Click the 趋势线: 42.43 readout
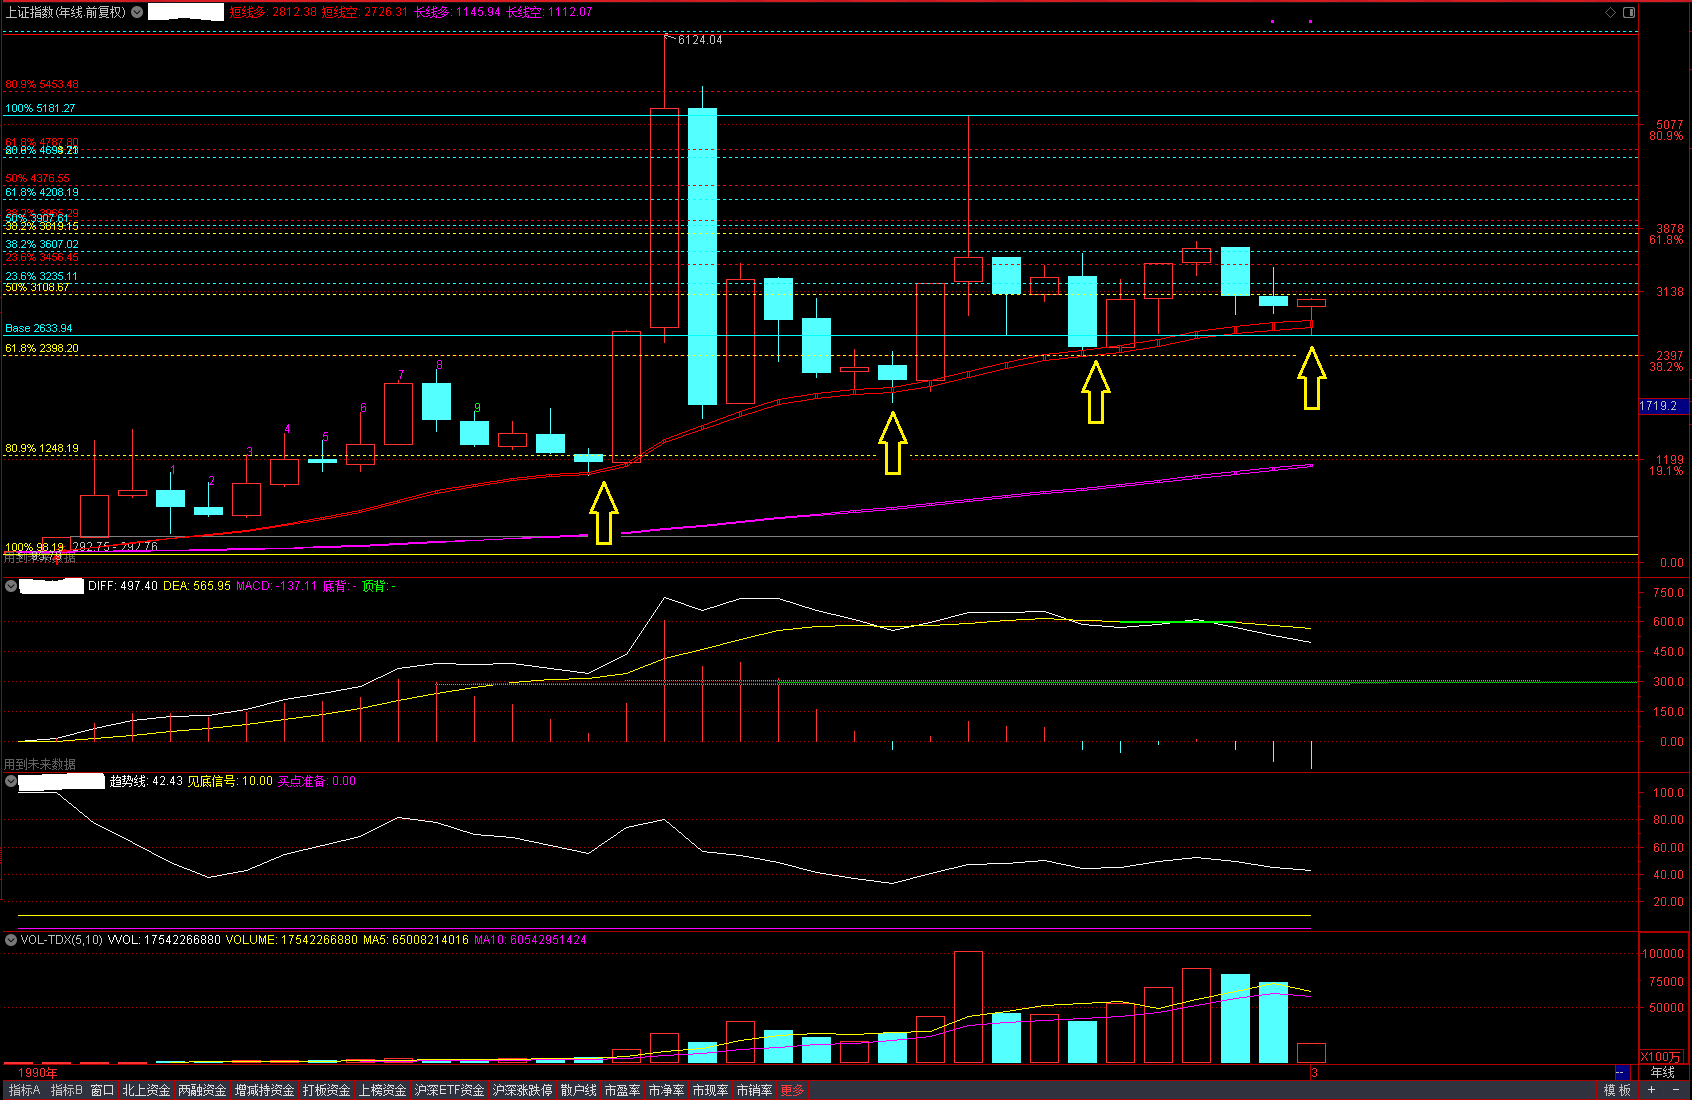Viewport: 1693px width, 1100px height. [x=146, y=781]
